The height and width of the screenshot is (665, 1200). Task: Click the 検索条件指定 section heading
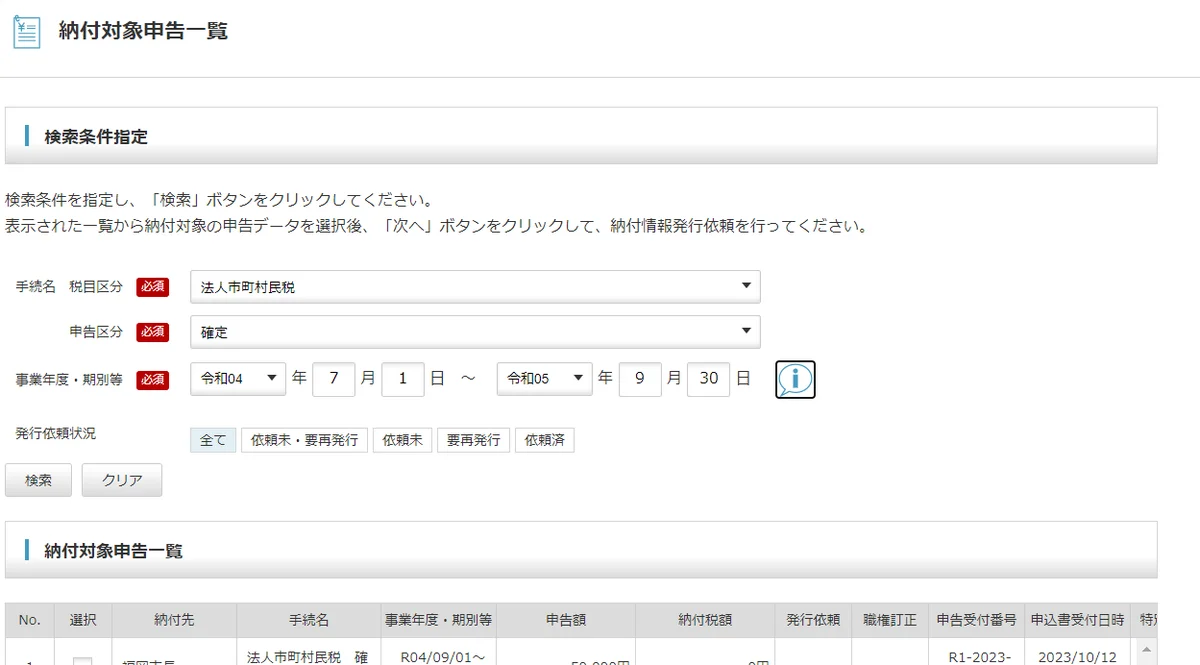click(96, 137)
